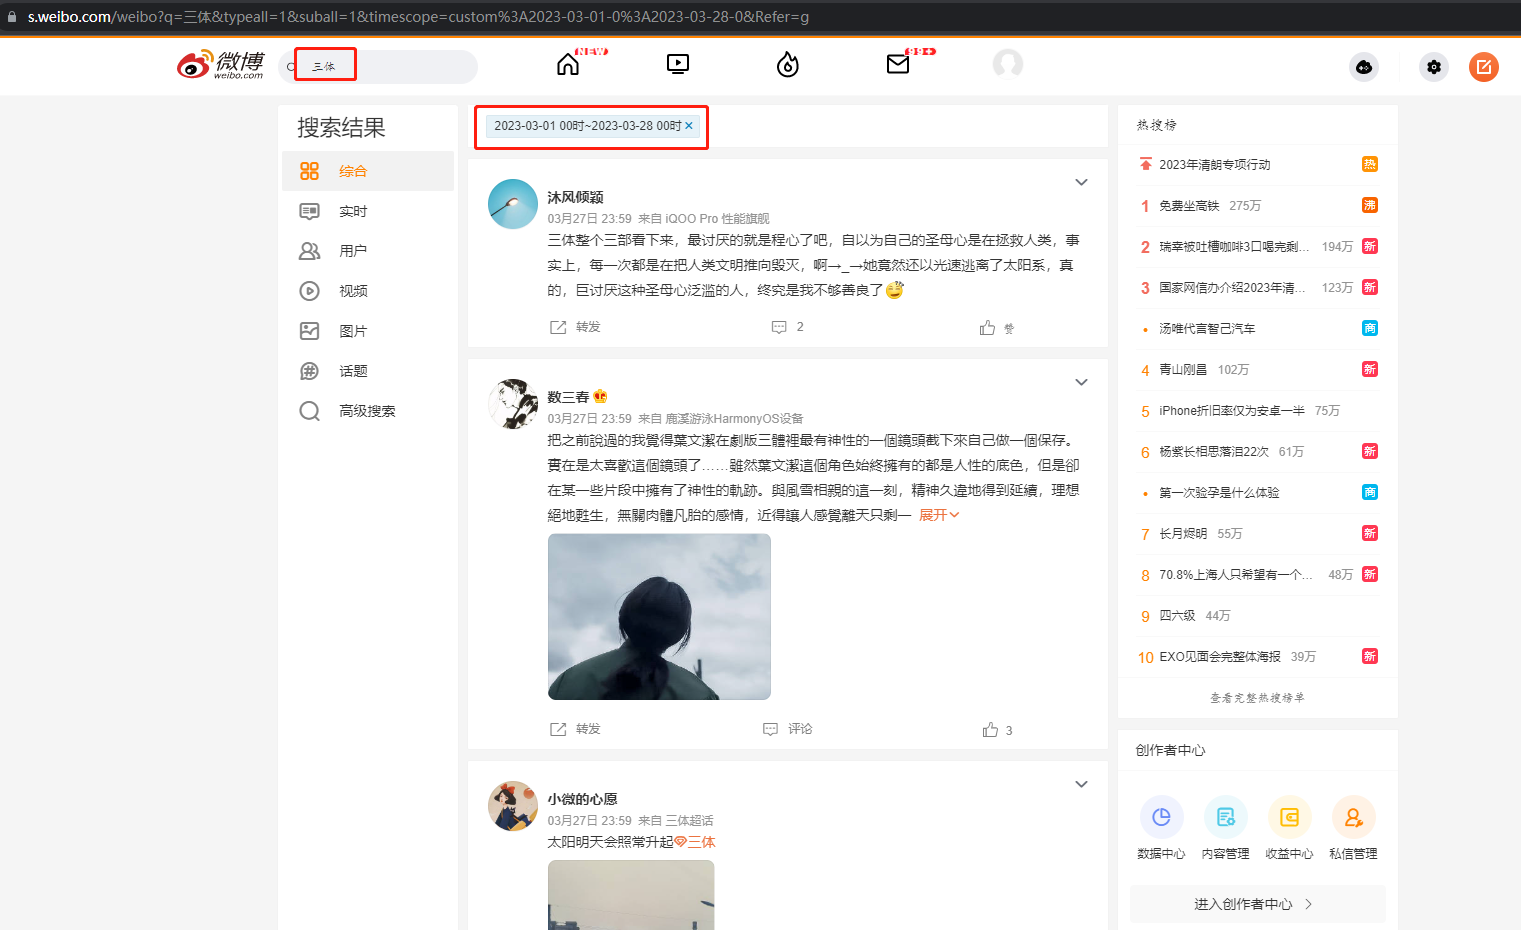Open 沐风倾颖 username link
1521x930 pixels.
575,197
